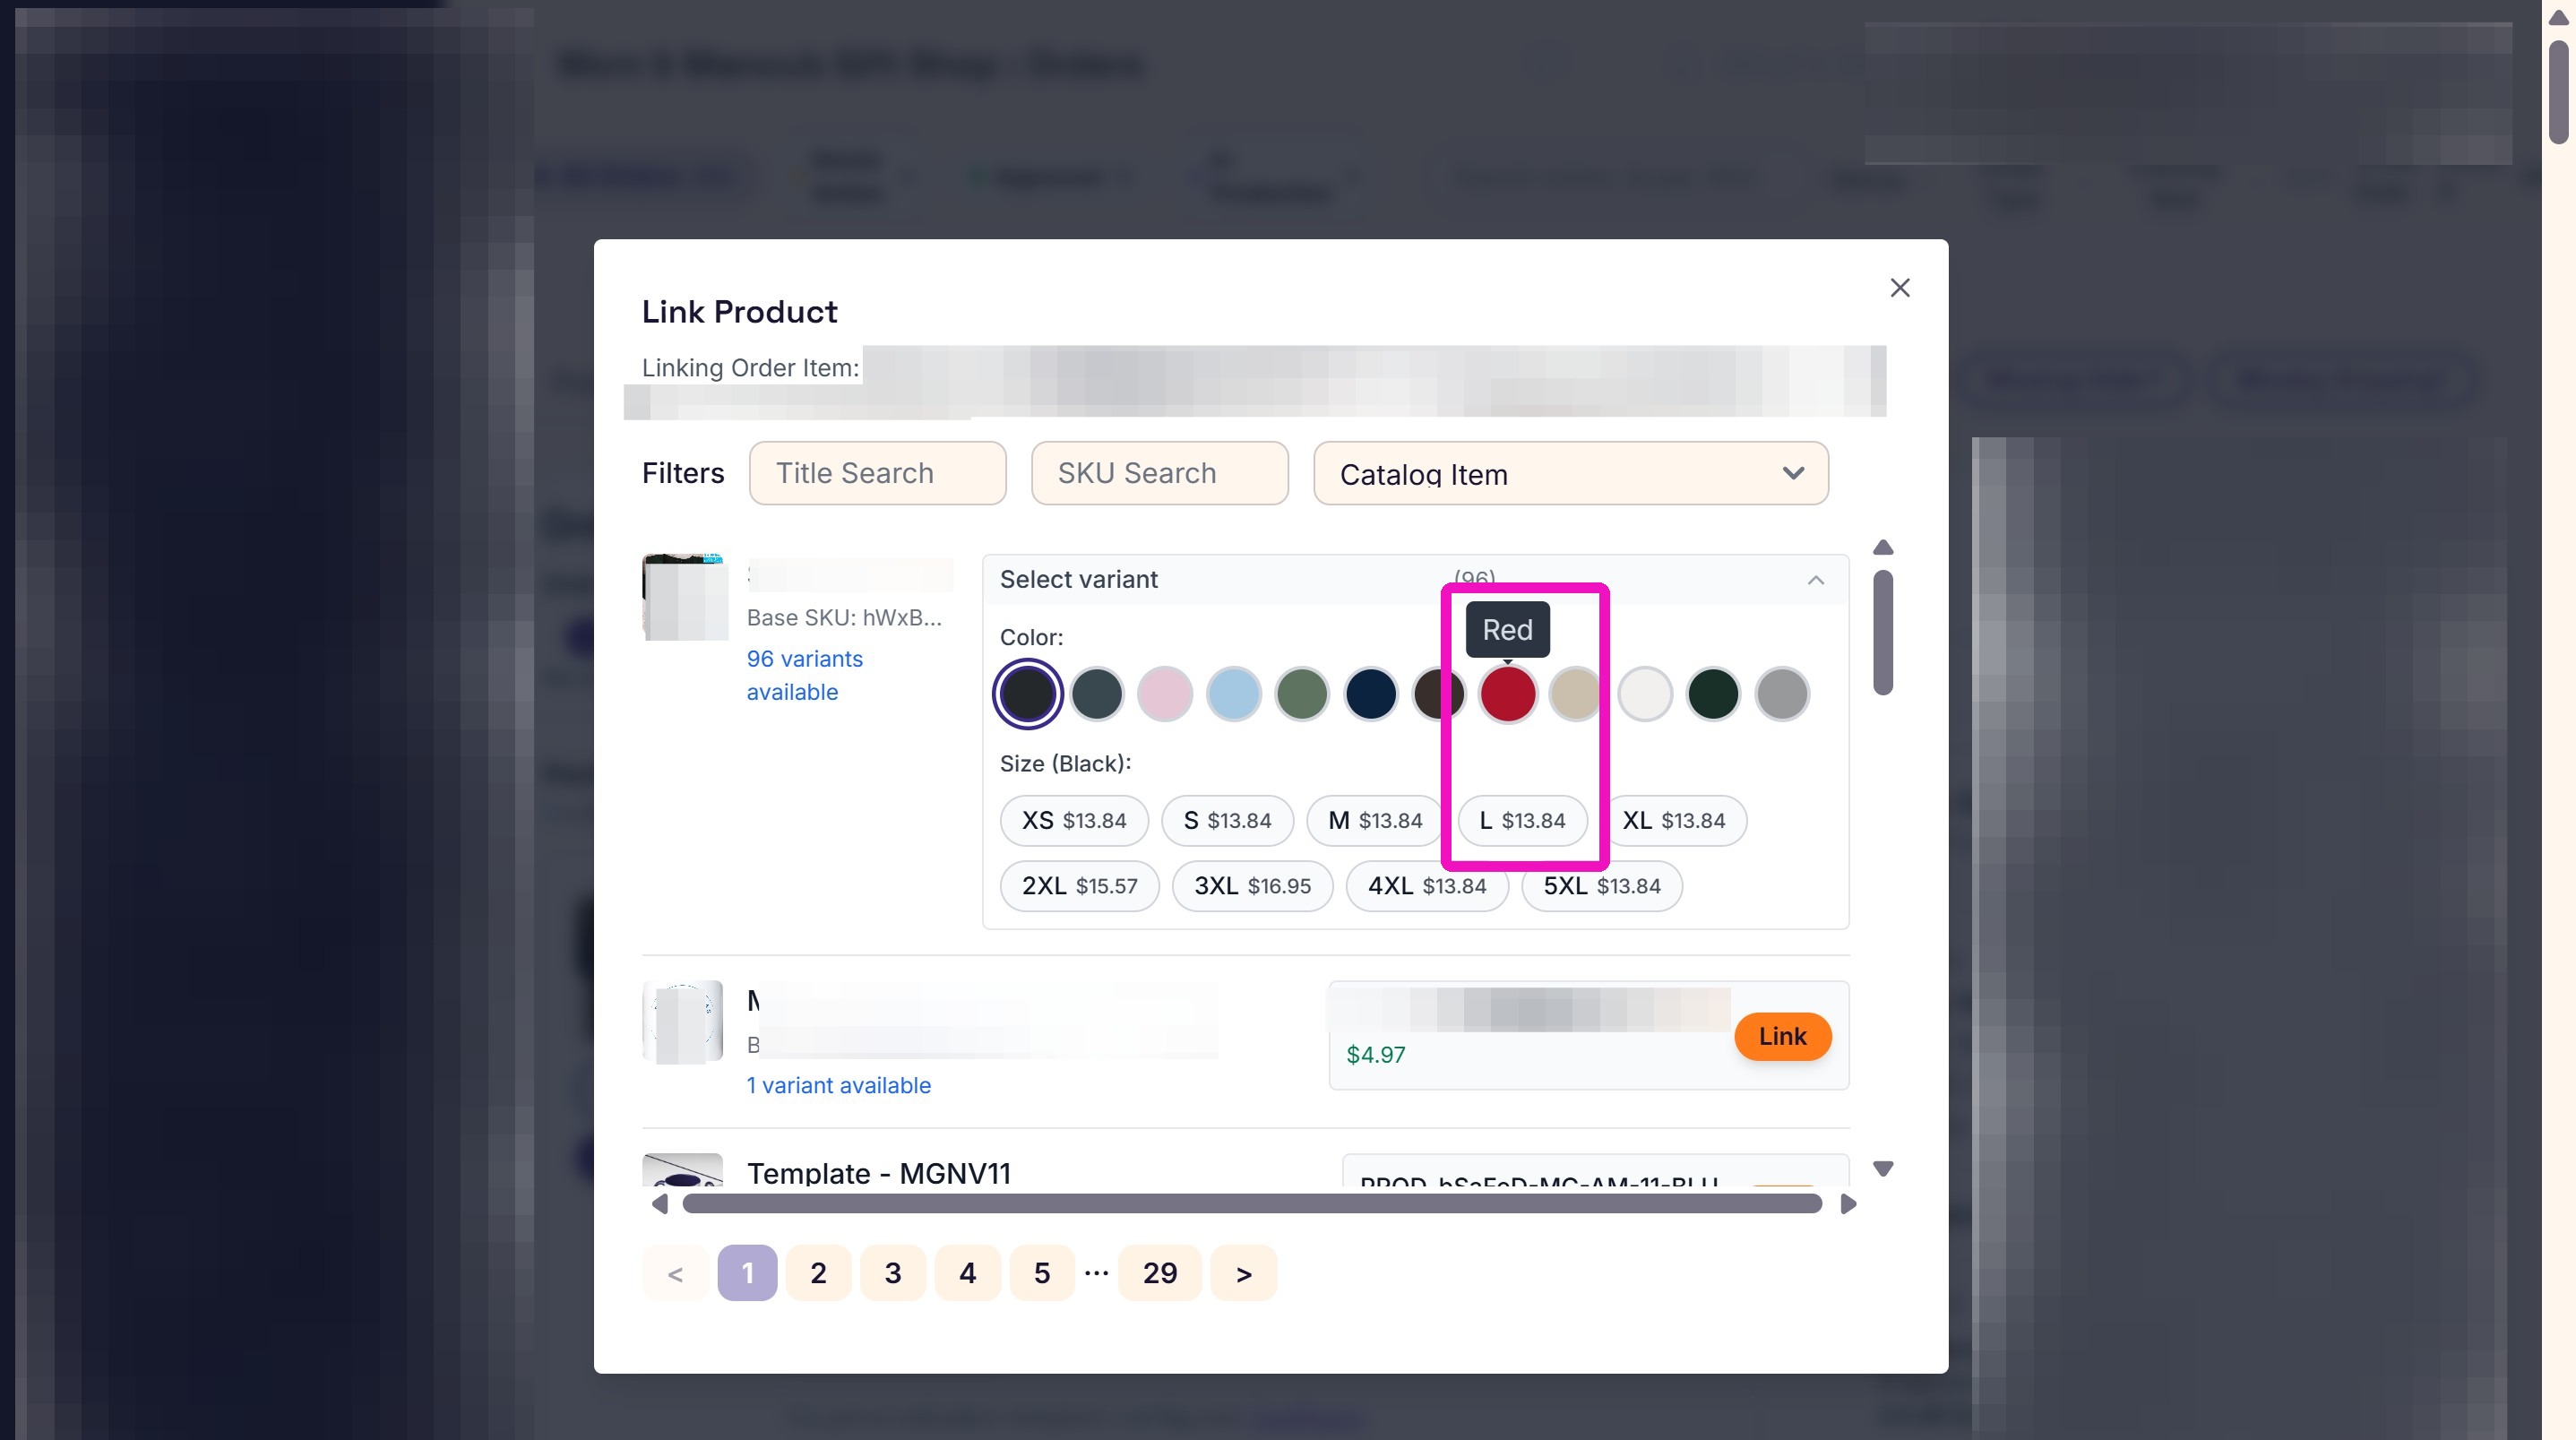The width and height of the screenshot is (2576, 1440).
Task: Open the Catalog Item dropdown
Action: point(1571,473)
